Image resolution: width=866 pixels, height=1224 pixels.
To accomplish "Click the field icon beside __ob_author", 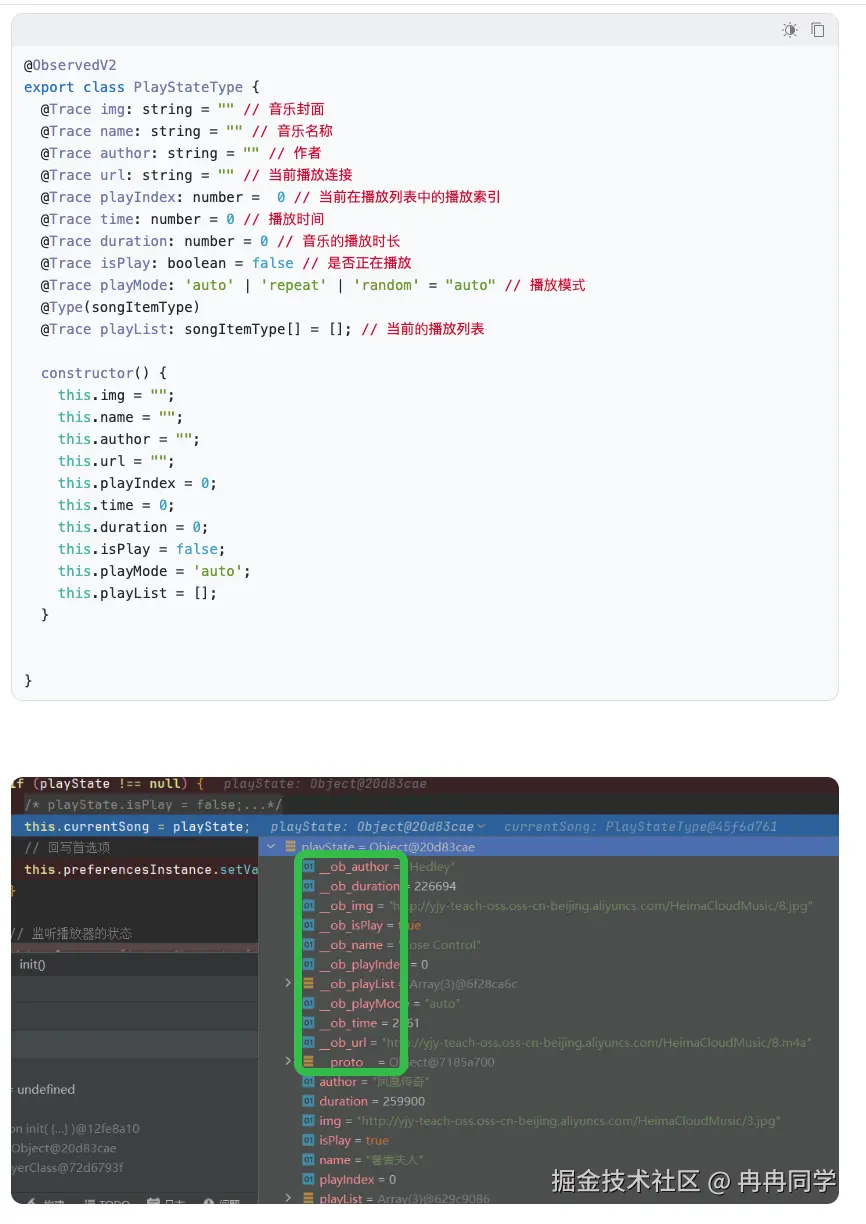I will (308, 867).
